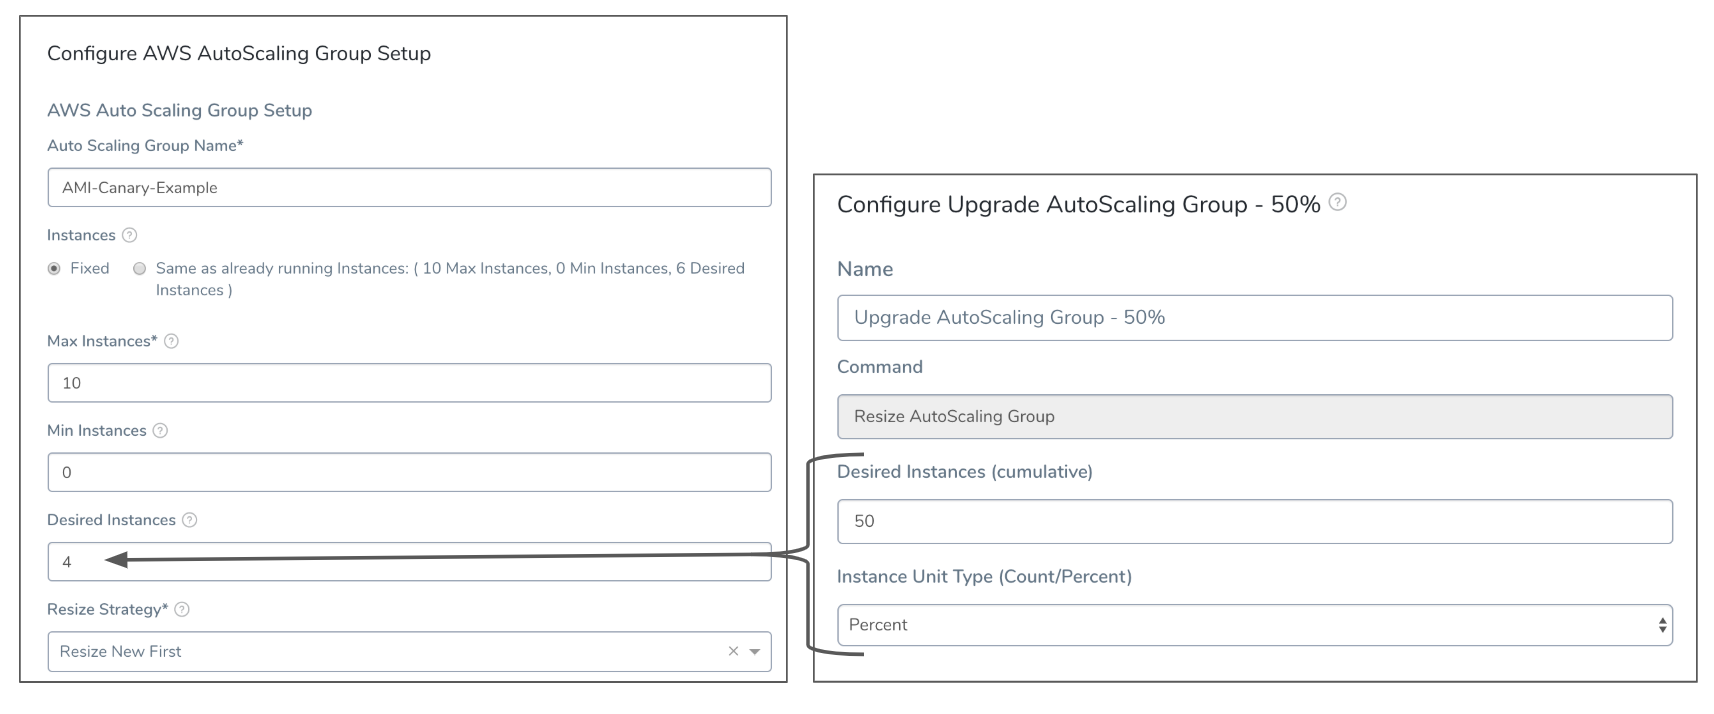Click the step Name field Upgrade AutoScaling Group
The image size is (1714, 714).
click(x=1254, y=317)
